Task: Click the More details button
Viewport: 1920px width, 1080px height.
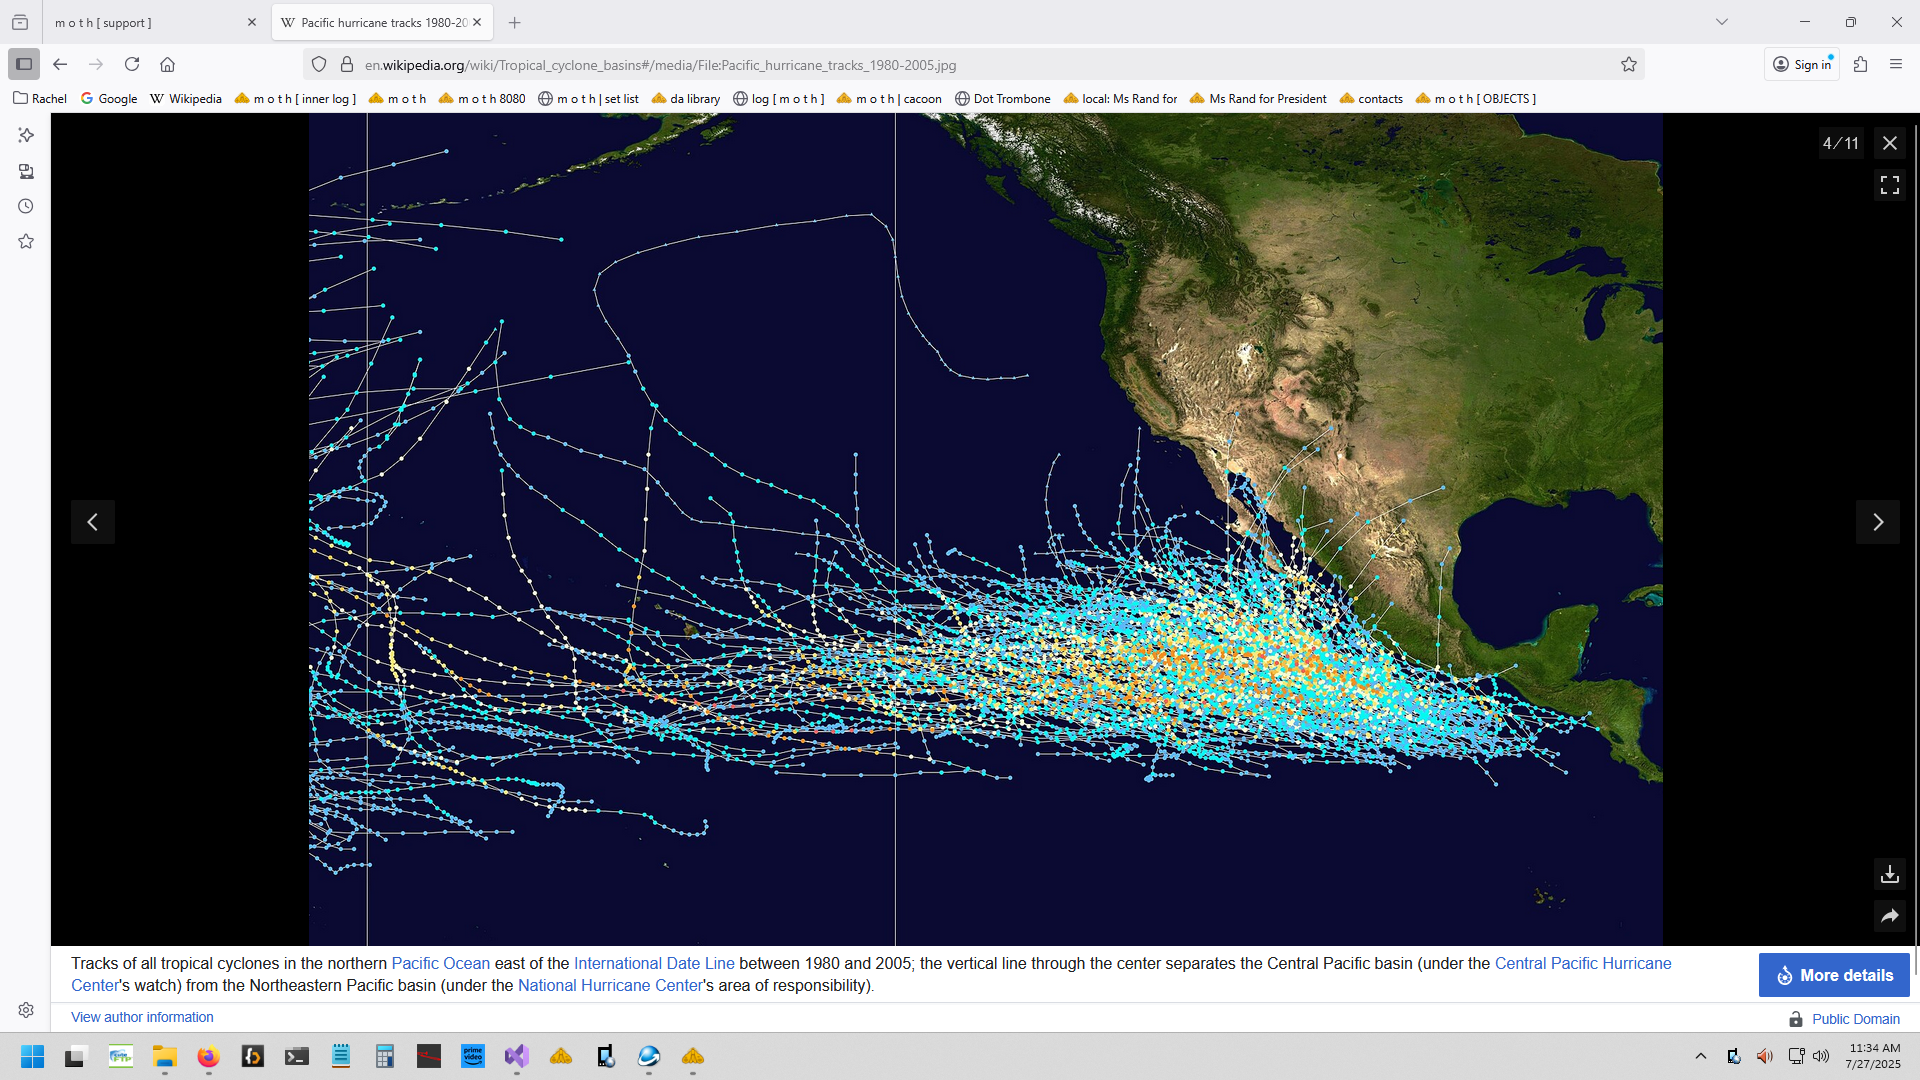Action: [x=1833, y=975]
